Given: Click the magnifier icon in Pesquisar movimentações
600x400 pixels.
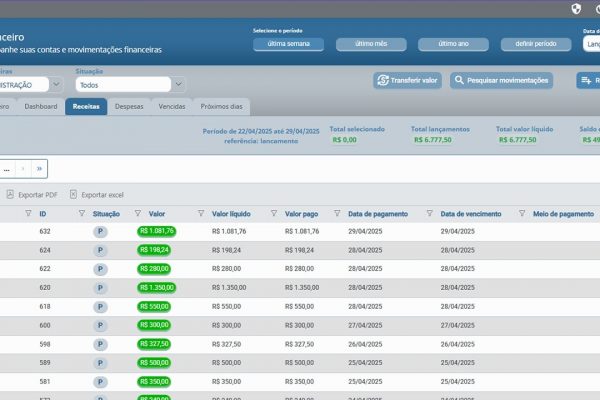Looking at the screenshot, I should point(459,80).
